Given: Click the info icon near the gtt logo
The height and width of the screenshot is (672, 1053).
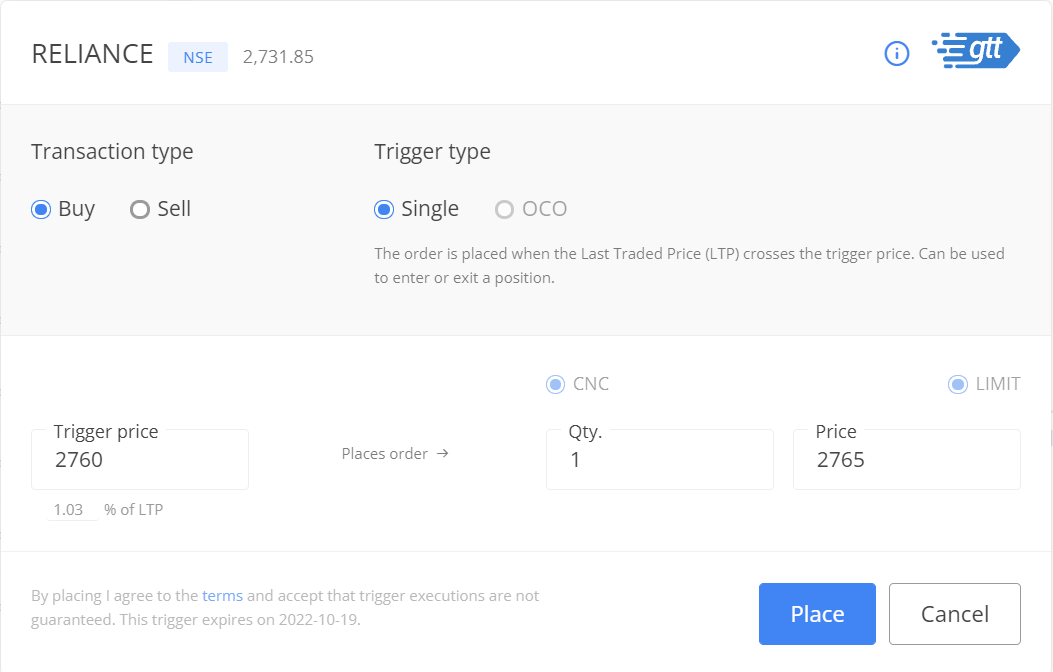Looking at the screenshot, I should 896,54.
